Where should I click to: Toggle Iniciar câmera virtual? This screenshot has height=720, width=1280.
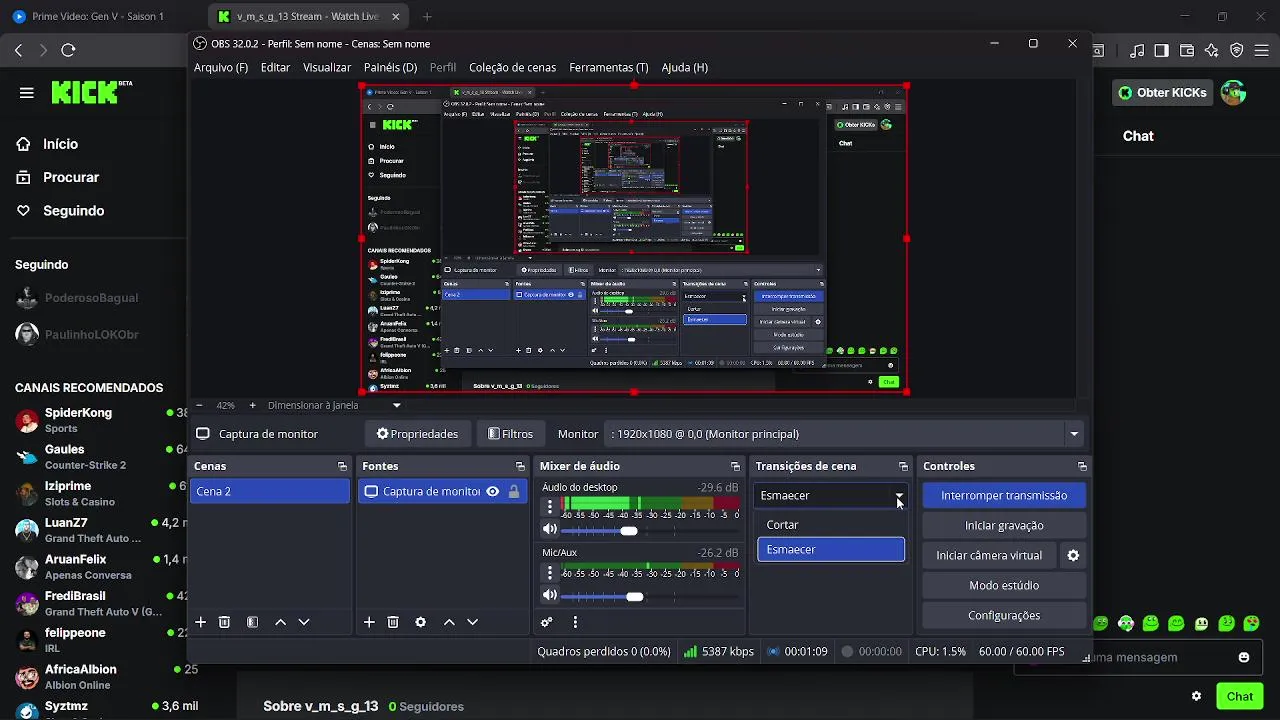pos(989,555)
